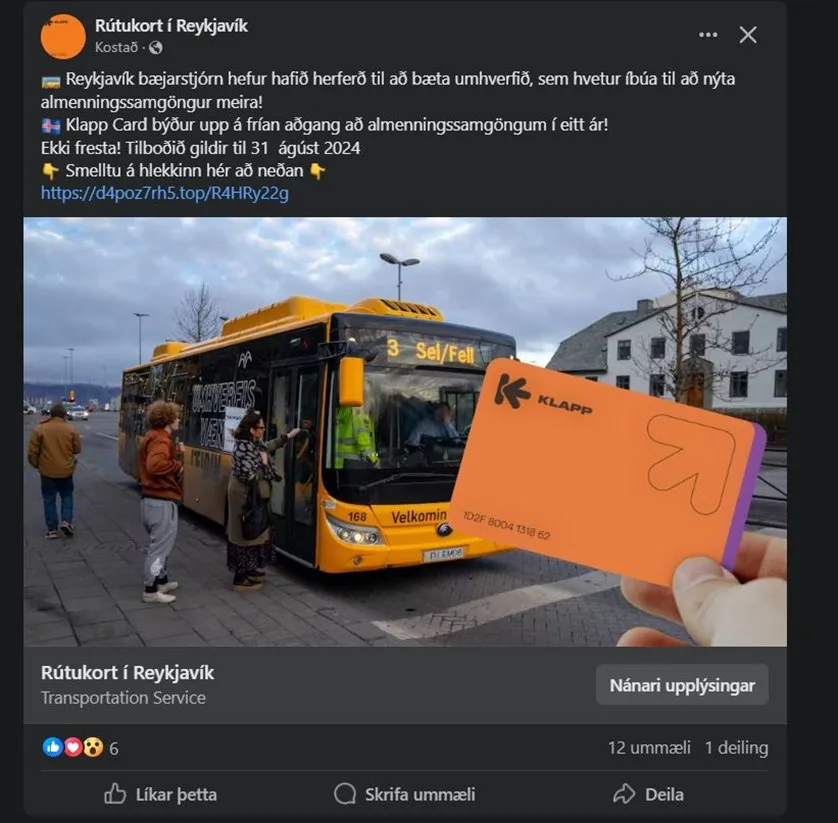Screen dimensions: 838x823
Task: Open the bus and Klapp card image
Action: 405,432
